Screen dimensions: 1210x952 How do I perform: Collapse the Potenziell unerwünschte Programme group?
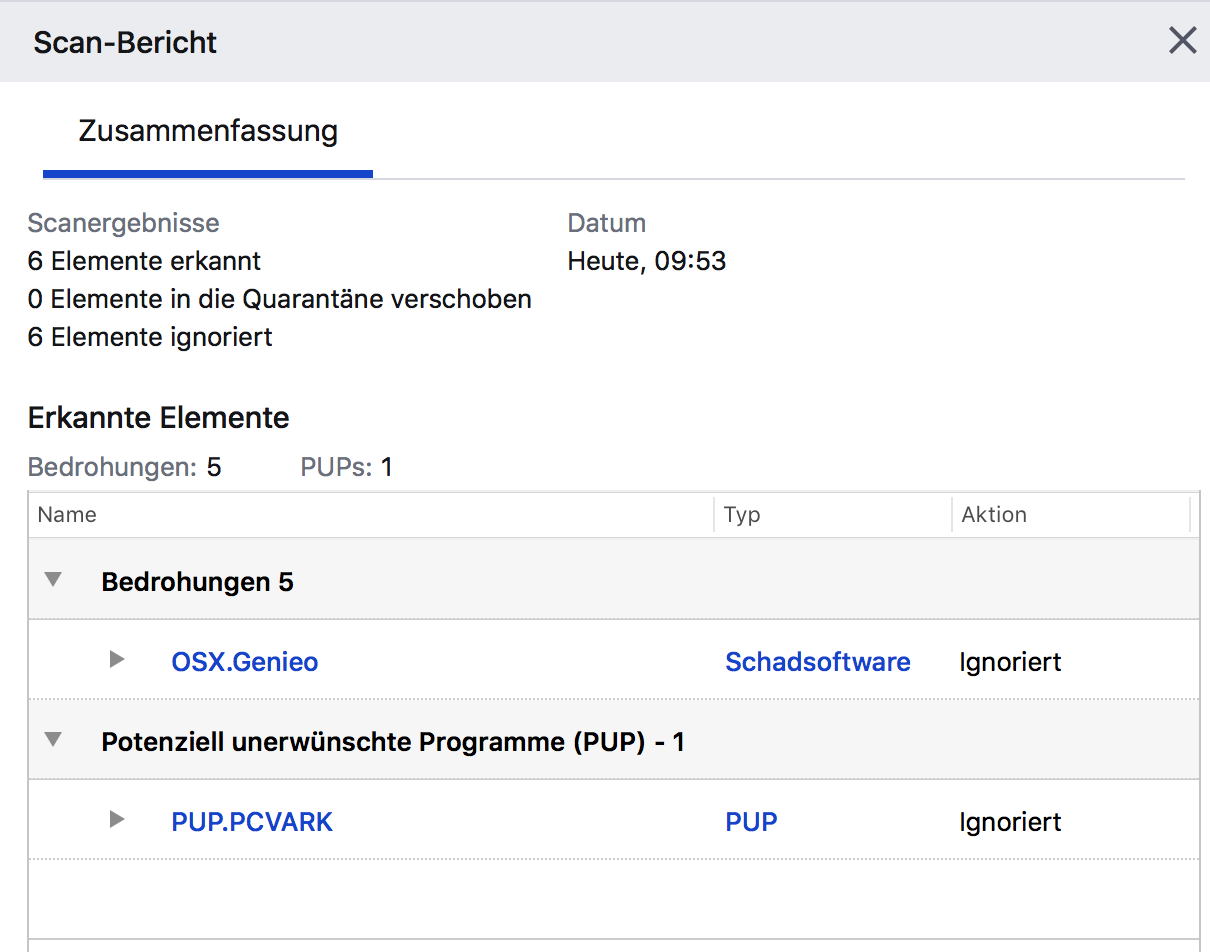pyautogui.click(x=54, y=740)
